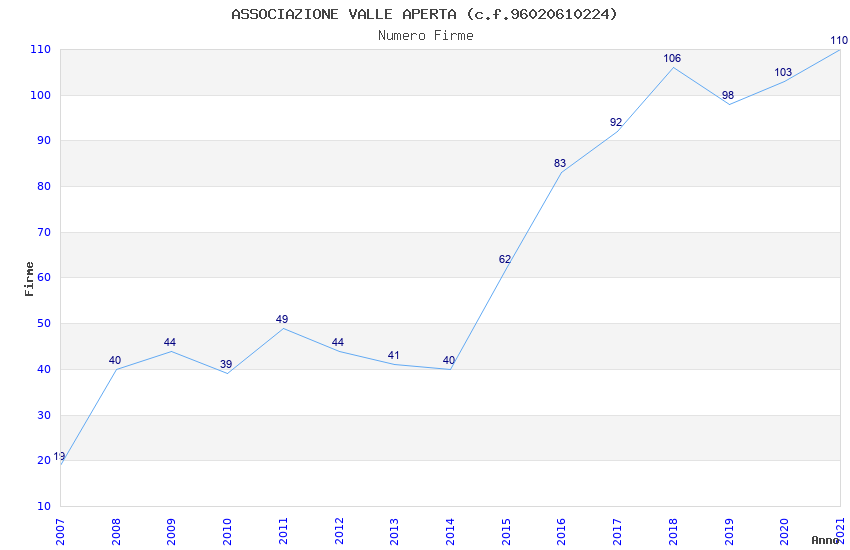Click the x-axis year label 2011
The width and height of the screenshot is (850, 550).
click(x=283, y=531)
